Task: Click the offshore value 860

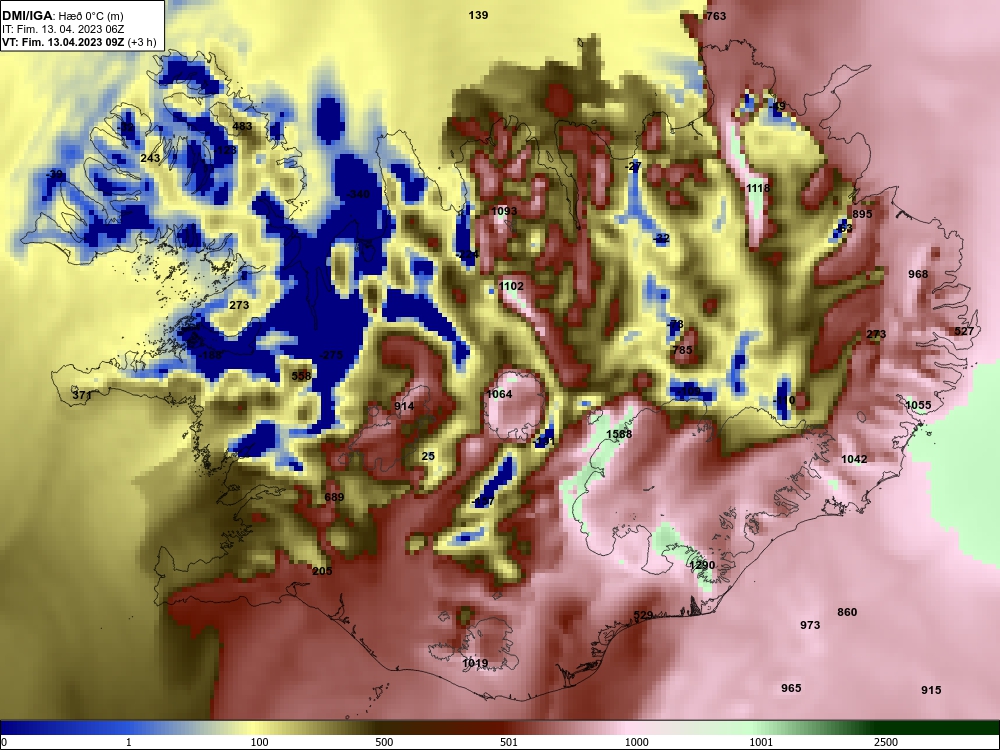Action: click(847, 612)
